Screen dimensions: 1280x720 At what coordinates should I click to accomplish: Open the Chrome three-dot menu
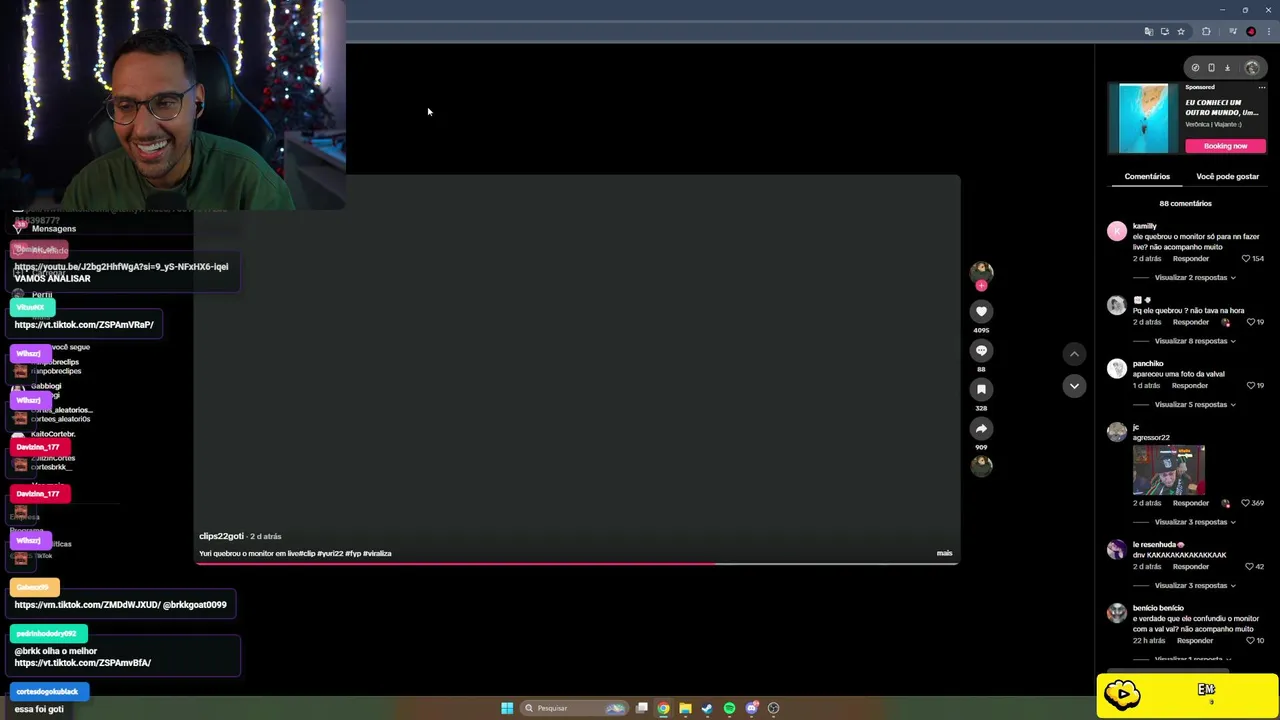tap(1269, 32)
